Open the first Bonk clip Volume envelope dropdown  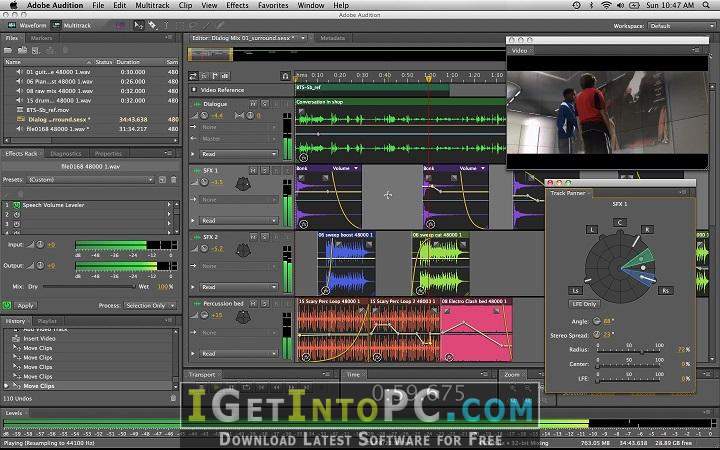[355, 169]
